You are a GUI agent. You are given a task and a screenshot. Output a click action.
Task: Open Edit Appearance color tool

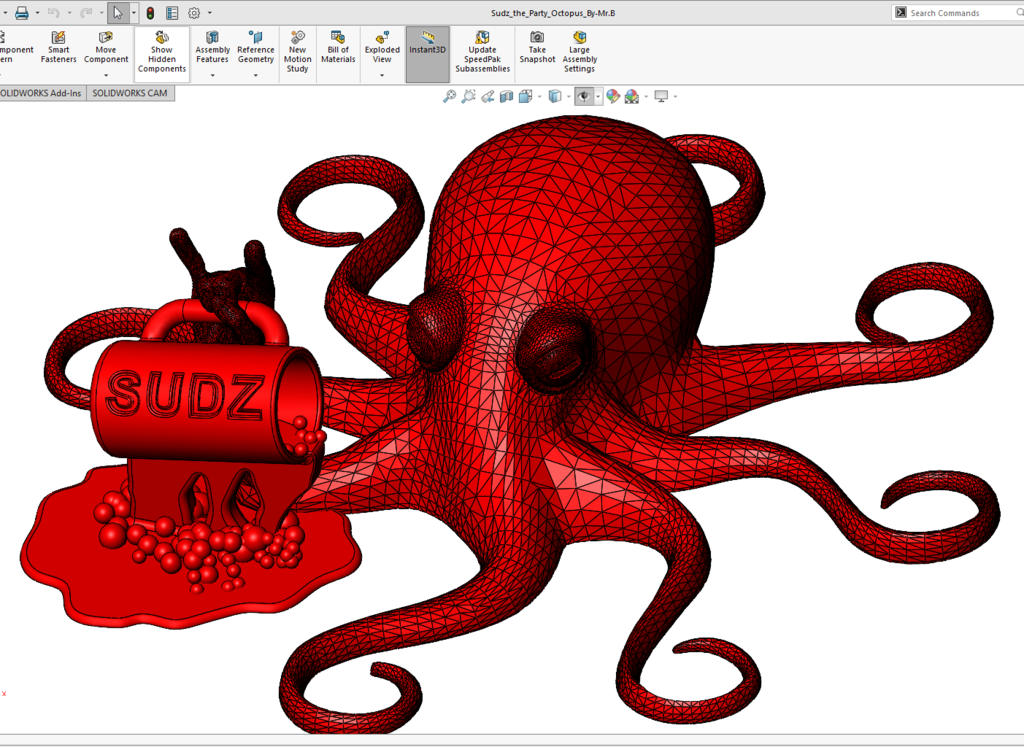[x=612, y=96]
